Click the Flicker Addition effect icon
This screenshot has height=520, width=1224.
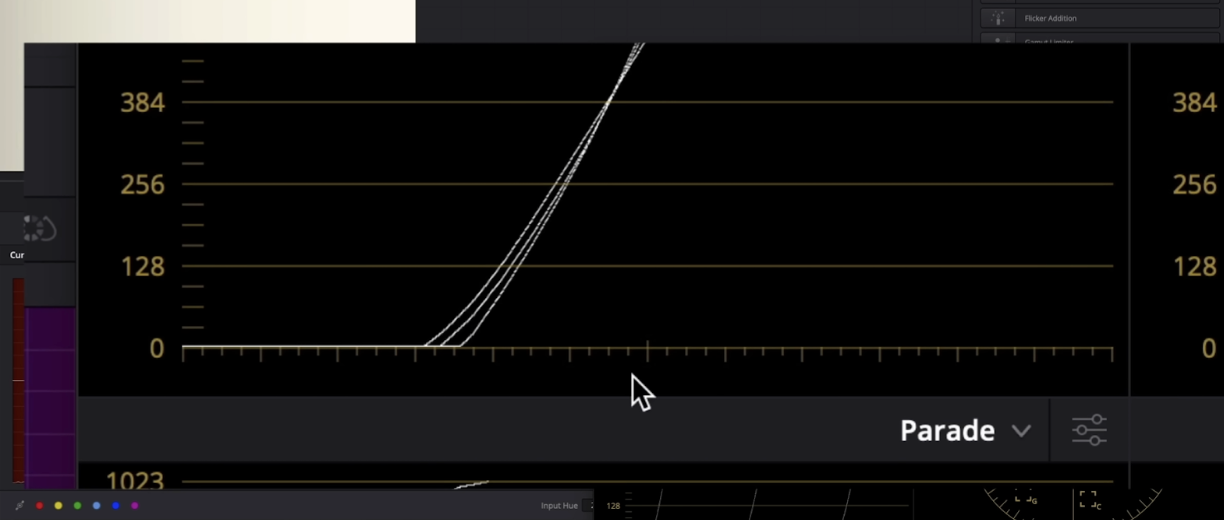[997, 18]
